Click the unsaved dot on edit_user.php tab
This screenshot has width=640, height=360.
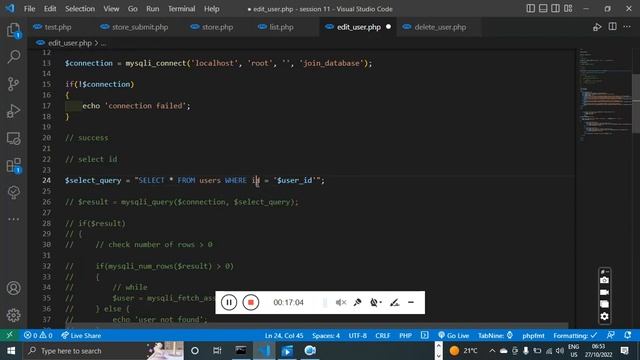click(388, 27)
